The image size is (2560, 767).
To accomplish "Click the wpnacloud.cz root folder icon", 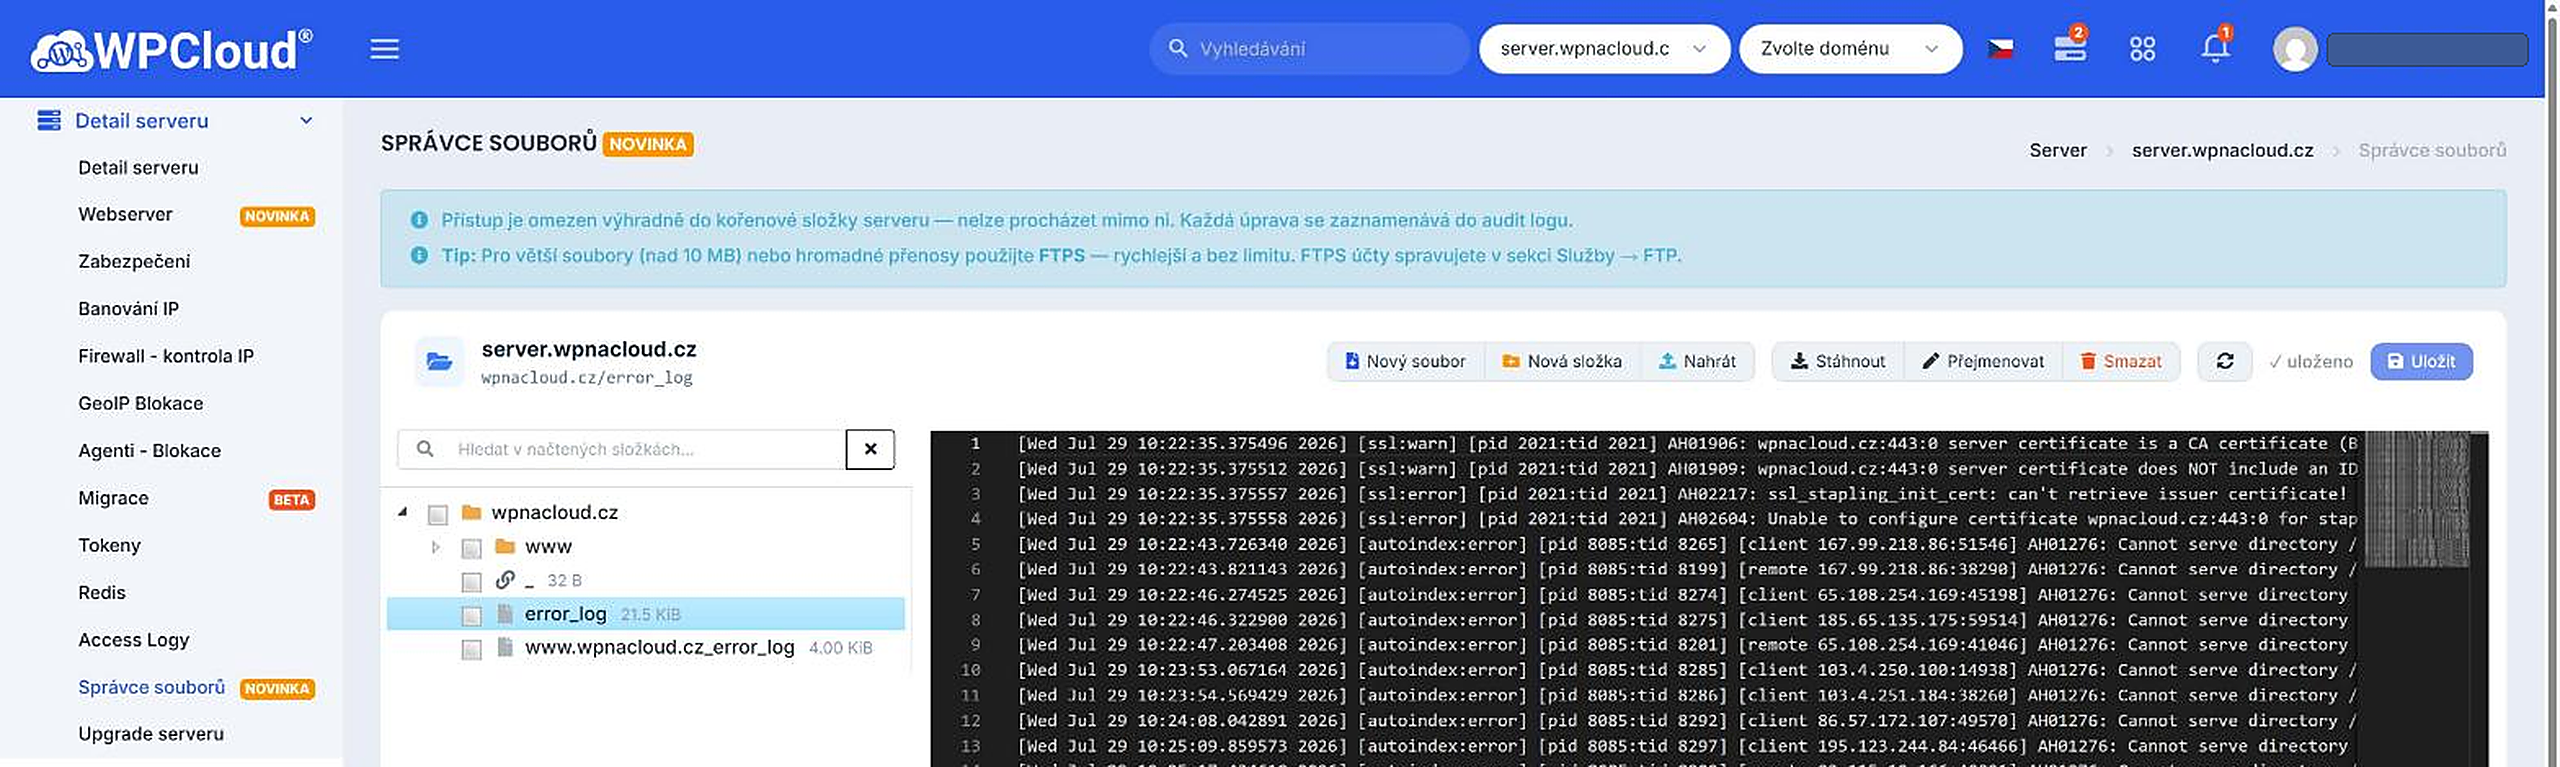I will 471,512.
